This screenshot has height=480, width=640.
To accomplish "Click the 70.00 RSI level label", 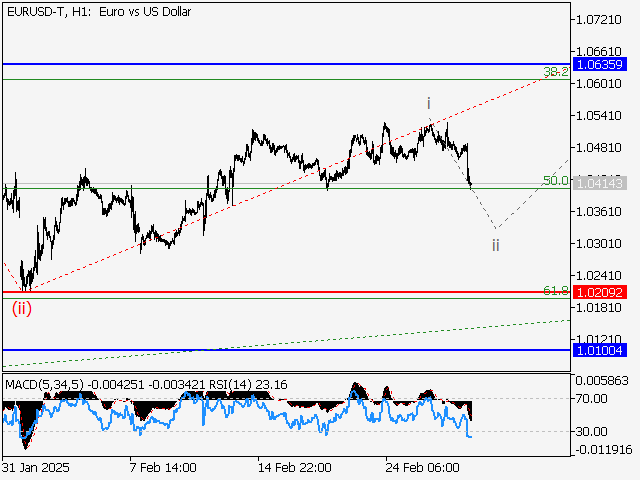I will [592, 398].
